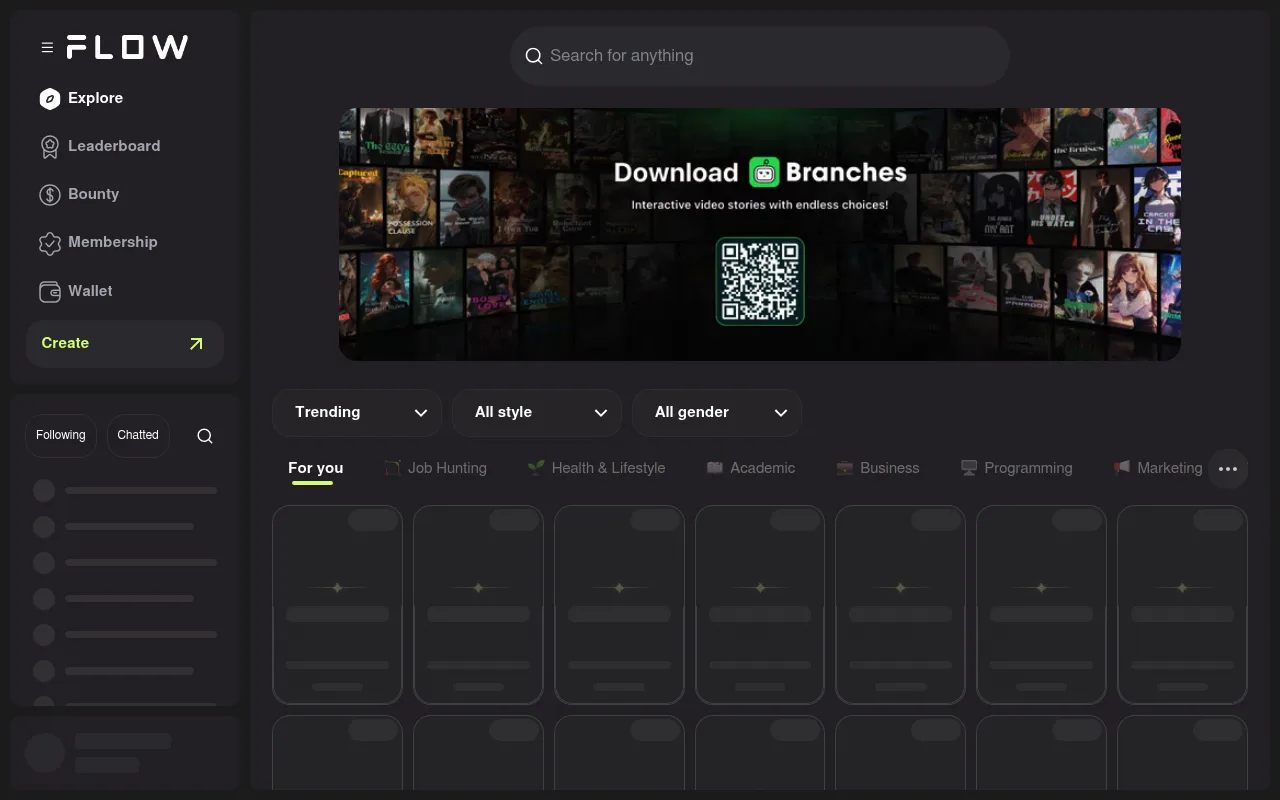The width and height of the screenshot is (1280, 800).
Task: Click the Academic category icon
Action: pyautogui.click(x=714, y=468)
